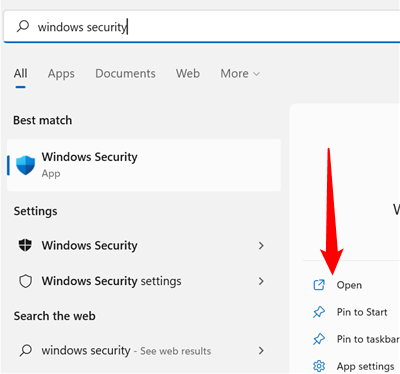400x374 pixels.
Task: Expand the web results chevron arrow
Action: [261, 351]
